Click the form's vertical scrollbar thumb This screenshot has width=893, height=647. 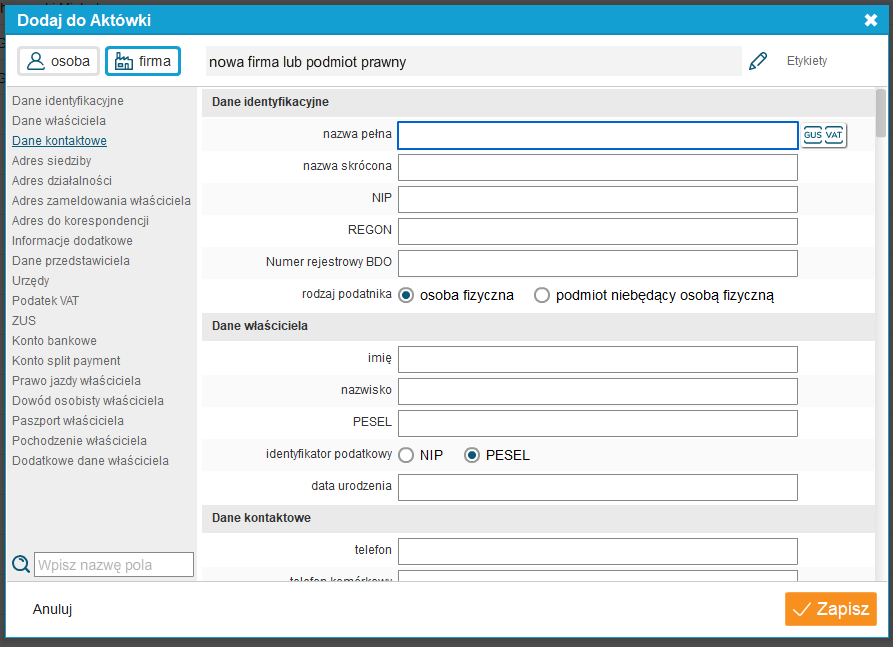pyautogui.click(x=881, y=113)
